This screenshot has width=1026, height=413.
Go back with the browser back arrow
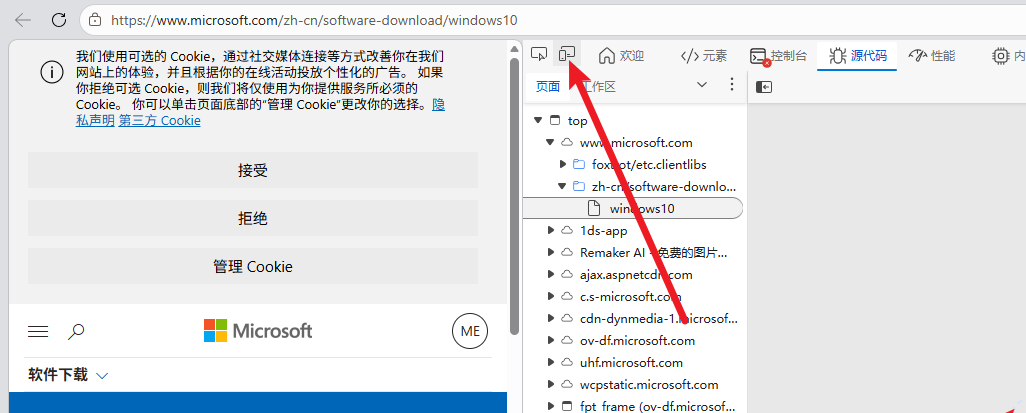23,20
